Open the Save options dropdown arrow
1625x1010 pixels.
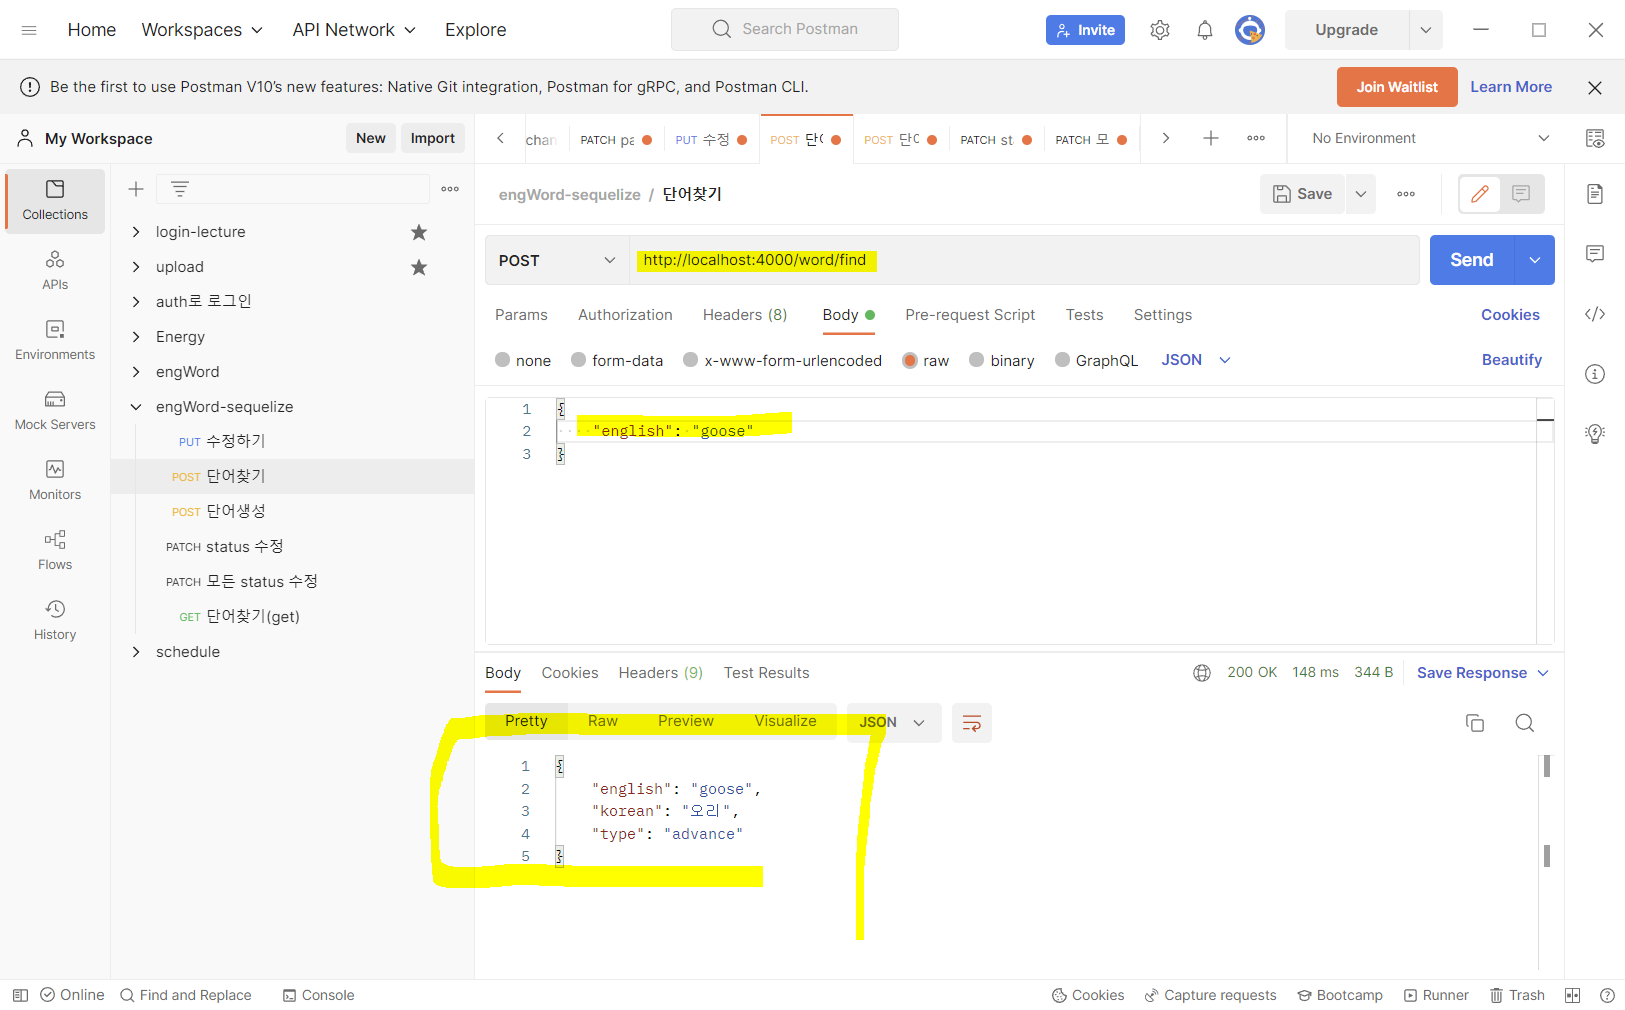point(1361,194)
